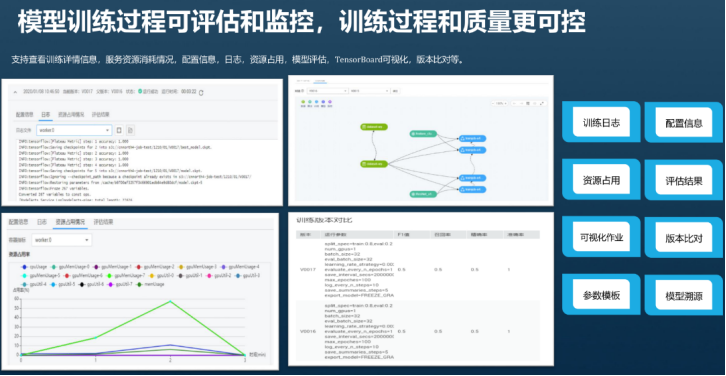Screen dimensions: 726x376
Task: Click the 评估结果 feature card on right
Action: (x=684, y=180)
